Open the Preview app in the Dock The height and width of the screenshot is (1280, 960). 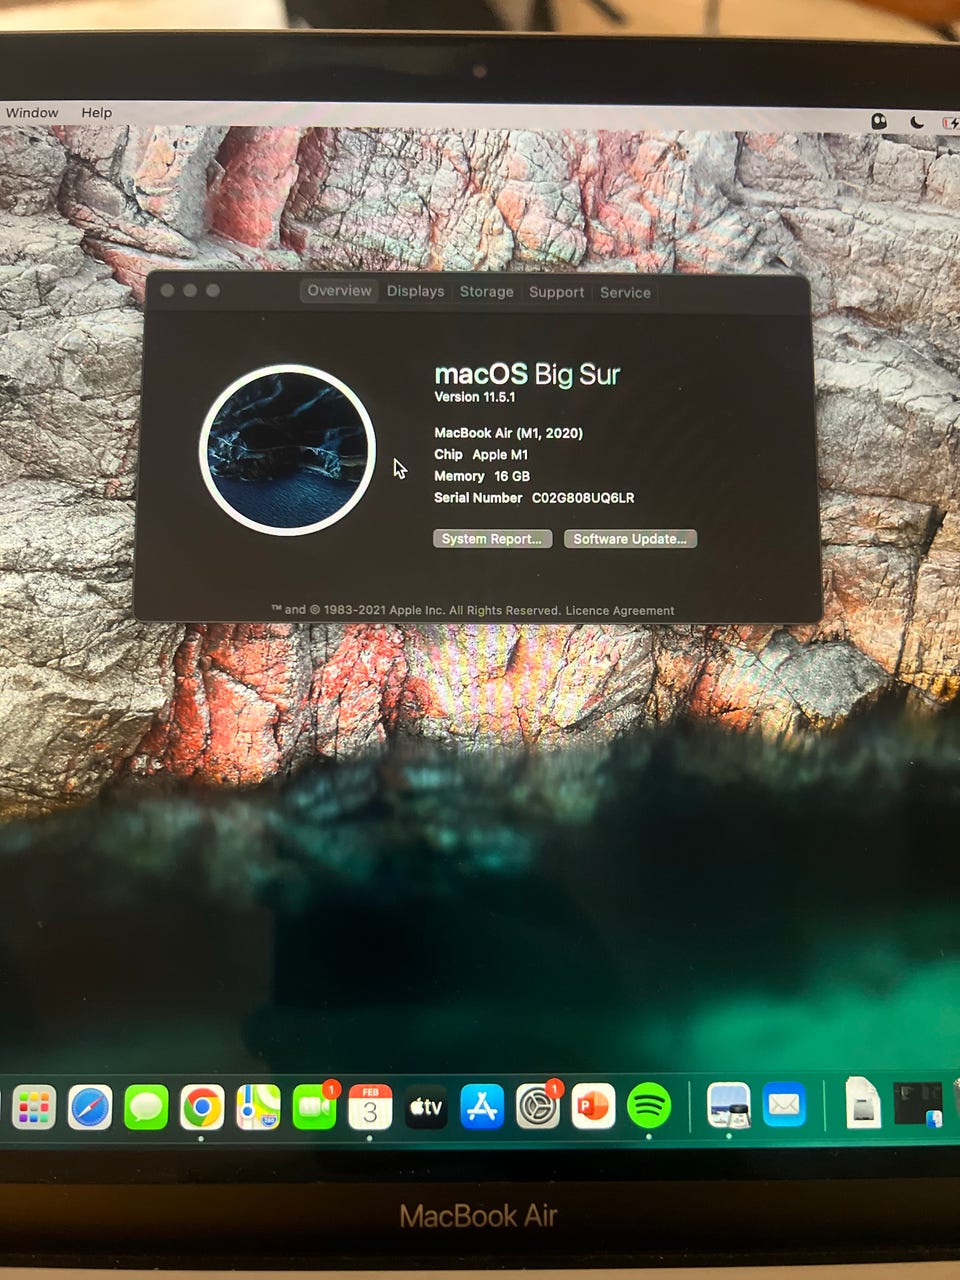pos(728,1106)
